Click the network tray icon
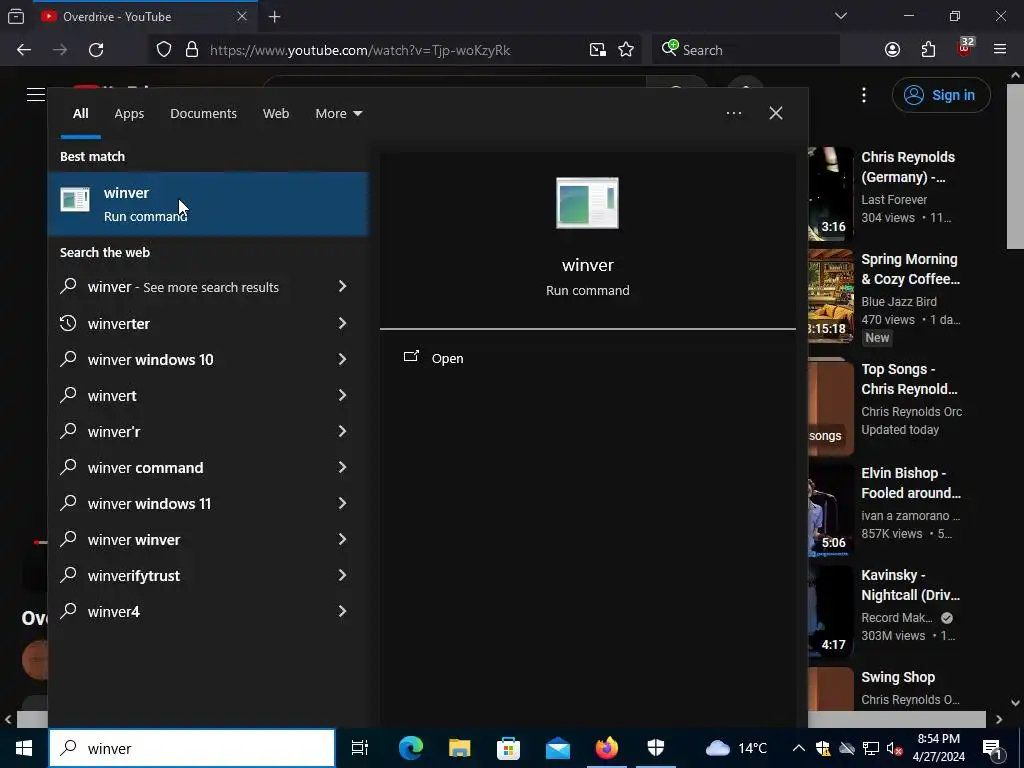The height and width of the screenshot is (768, 1024). [871, 748]
